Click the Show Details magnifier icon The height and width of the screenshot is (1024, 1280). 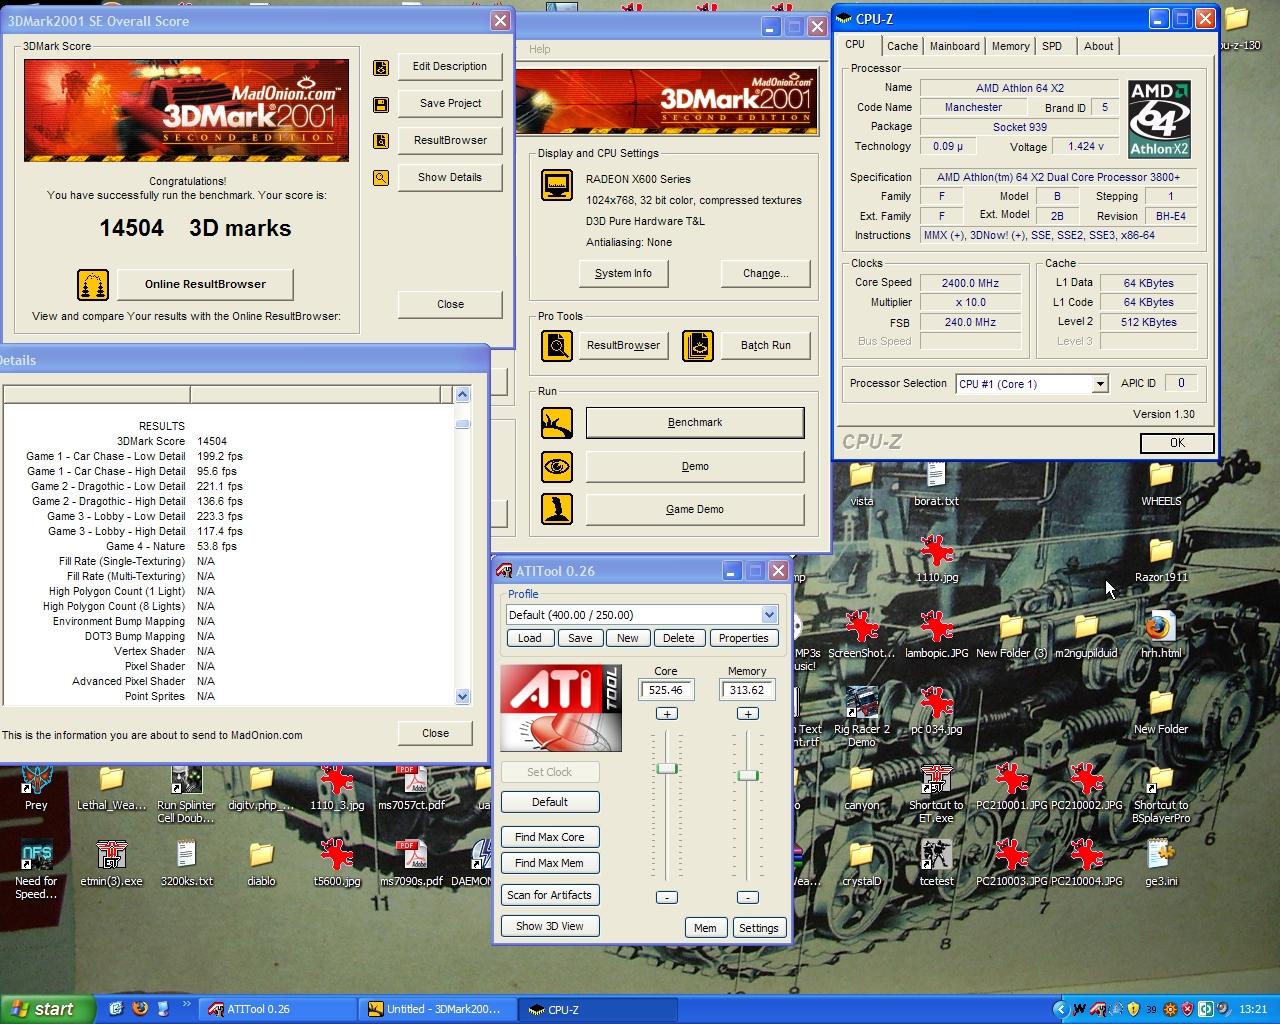381,178
